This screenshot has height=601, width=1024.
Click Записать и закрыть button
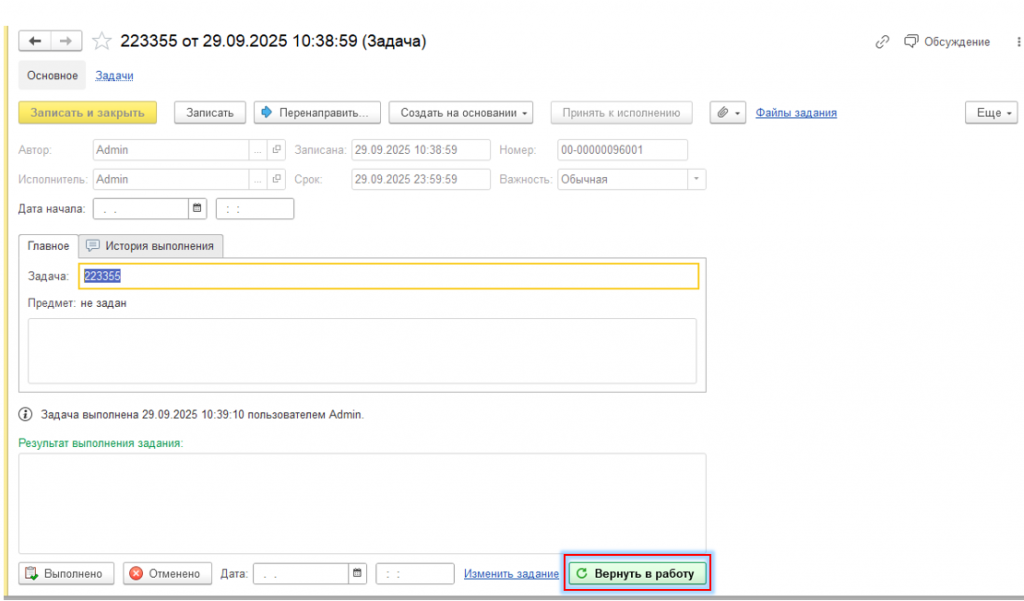pyautogui.click(x=88, y=112)
